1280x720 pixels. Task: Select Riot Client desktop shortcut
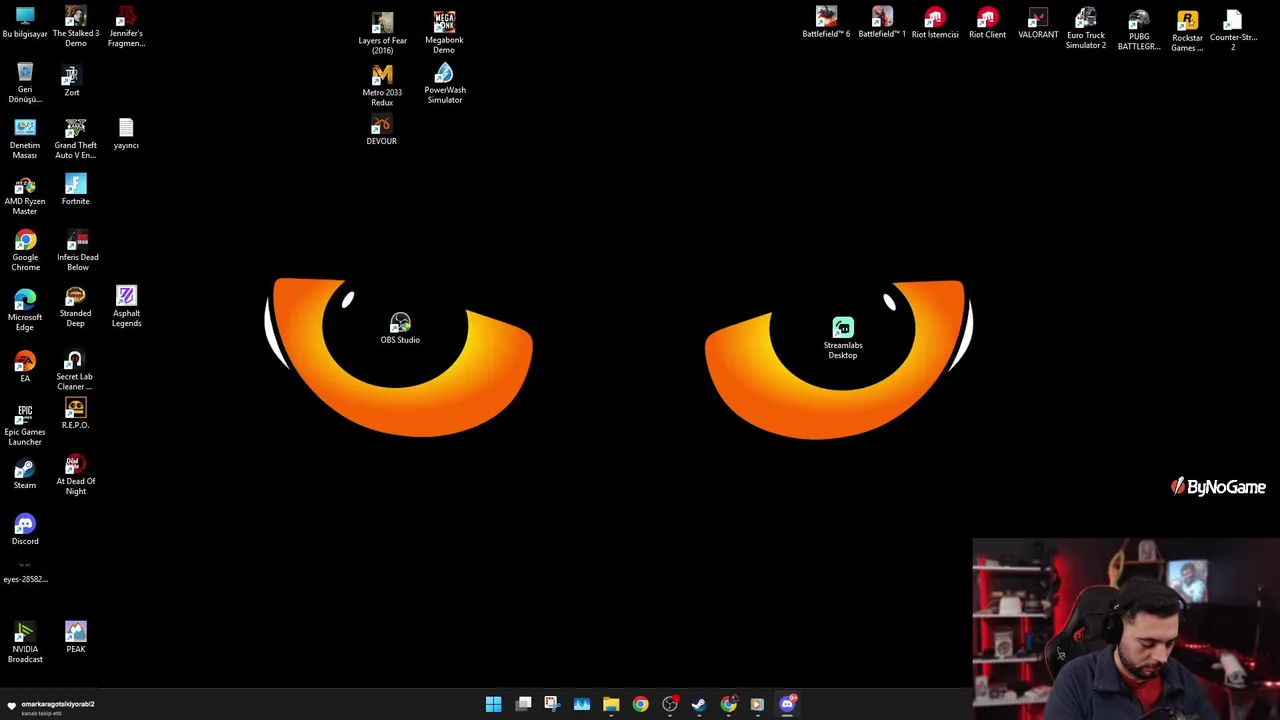click(x=987, y=23)
